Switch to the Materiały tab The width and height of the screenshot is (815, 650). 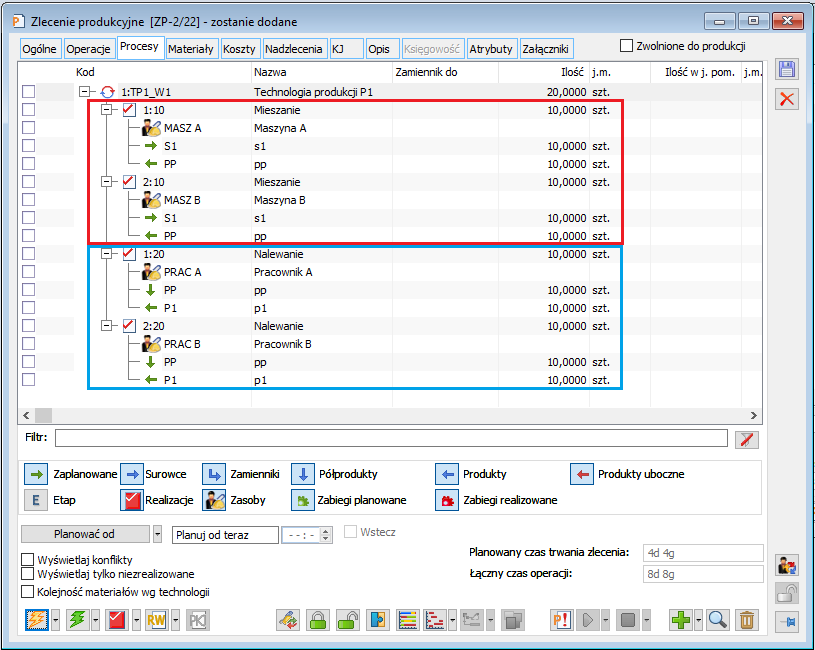(190, 48)
